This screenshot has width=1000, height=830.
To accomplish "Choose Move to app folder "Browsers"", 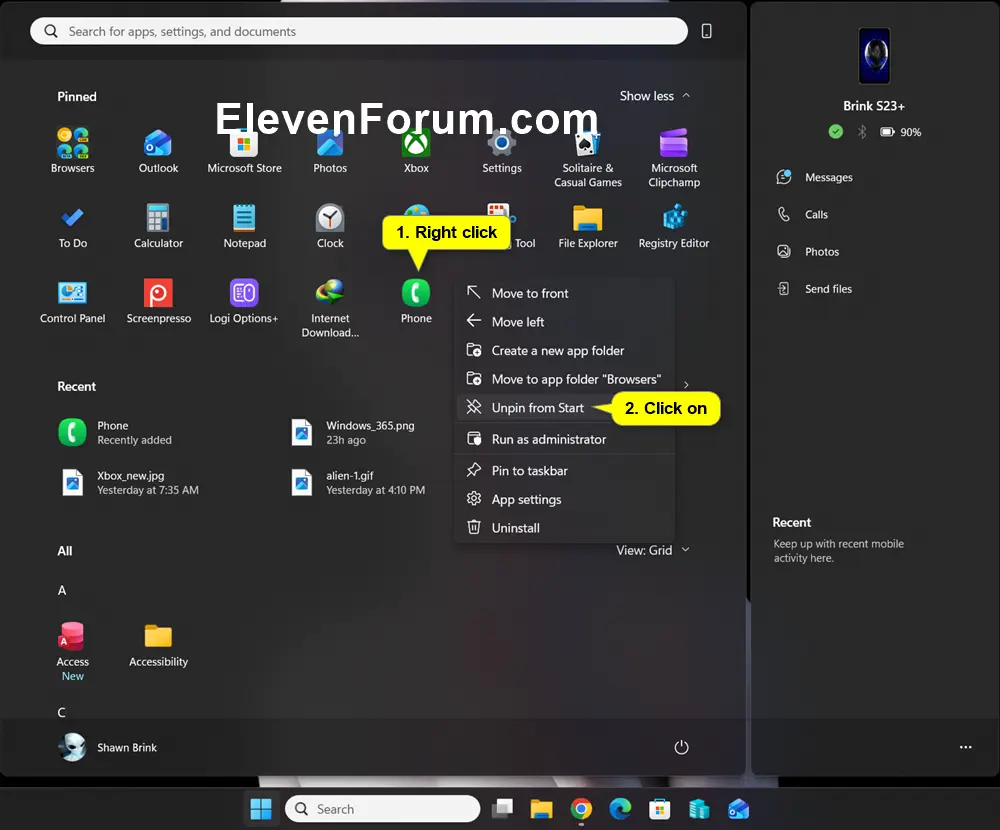I will tap(564, 379).
